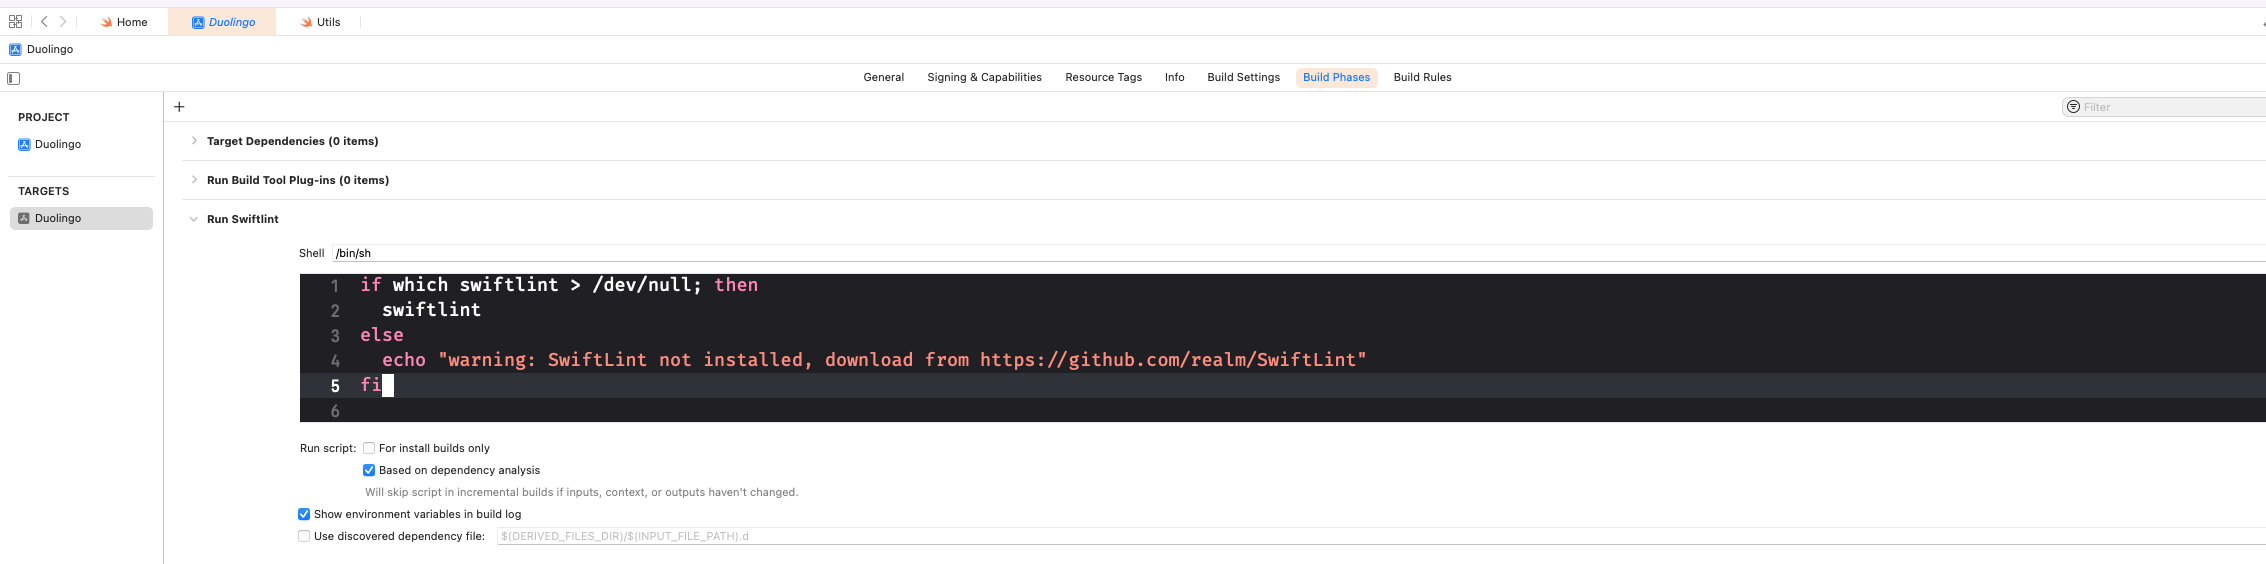Viewport: 2266px width, 564px height.
Task: Toggle Show environment variables in build log
Action: coord(304,514)
